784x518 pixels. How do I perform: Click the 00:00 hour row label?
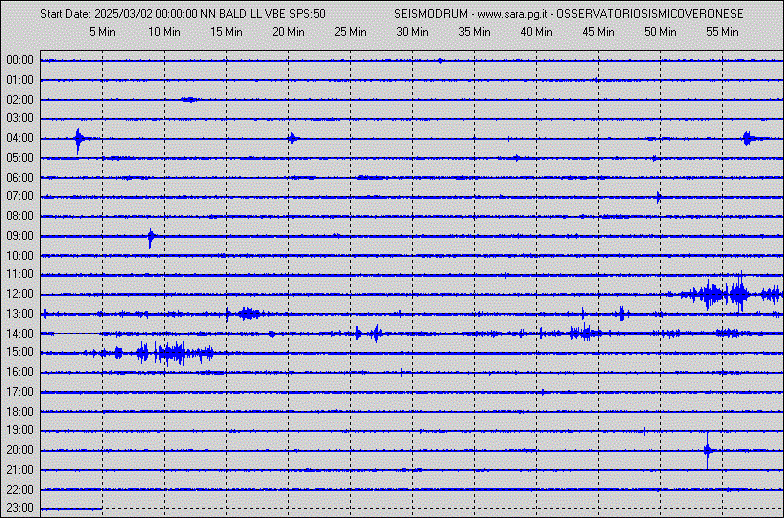(x=20, y=60)
